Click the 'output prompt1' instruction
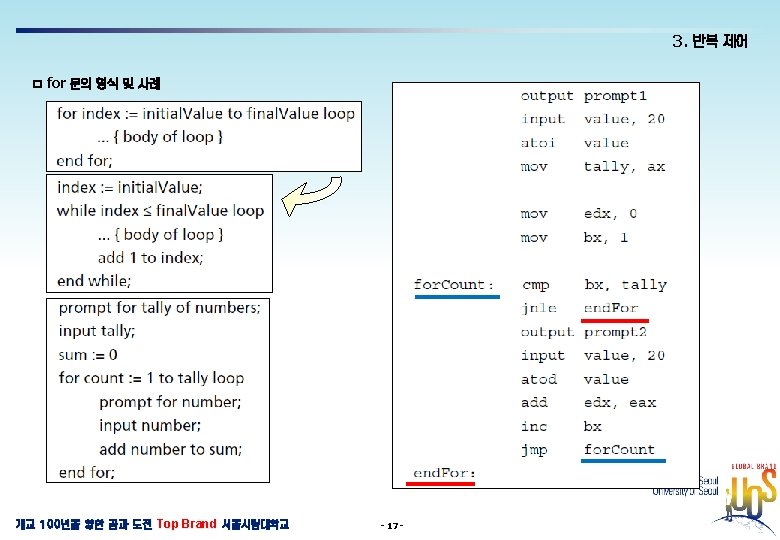 click(x=584, y=95)
